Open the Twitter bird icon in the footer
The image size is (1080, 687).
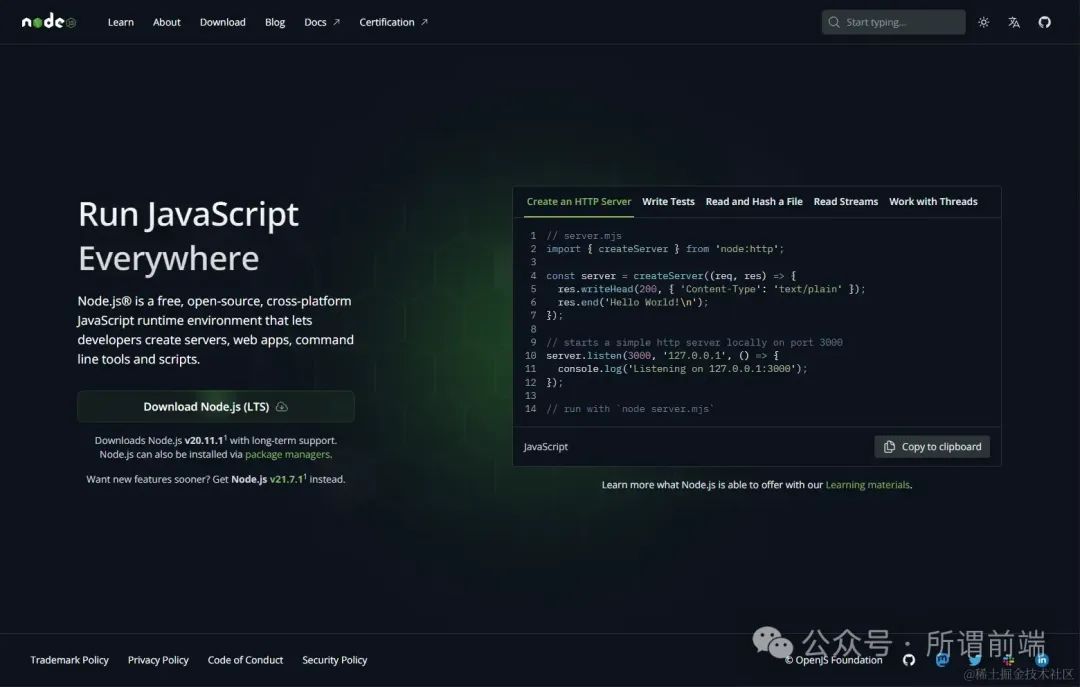click(975, 659)
